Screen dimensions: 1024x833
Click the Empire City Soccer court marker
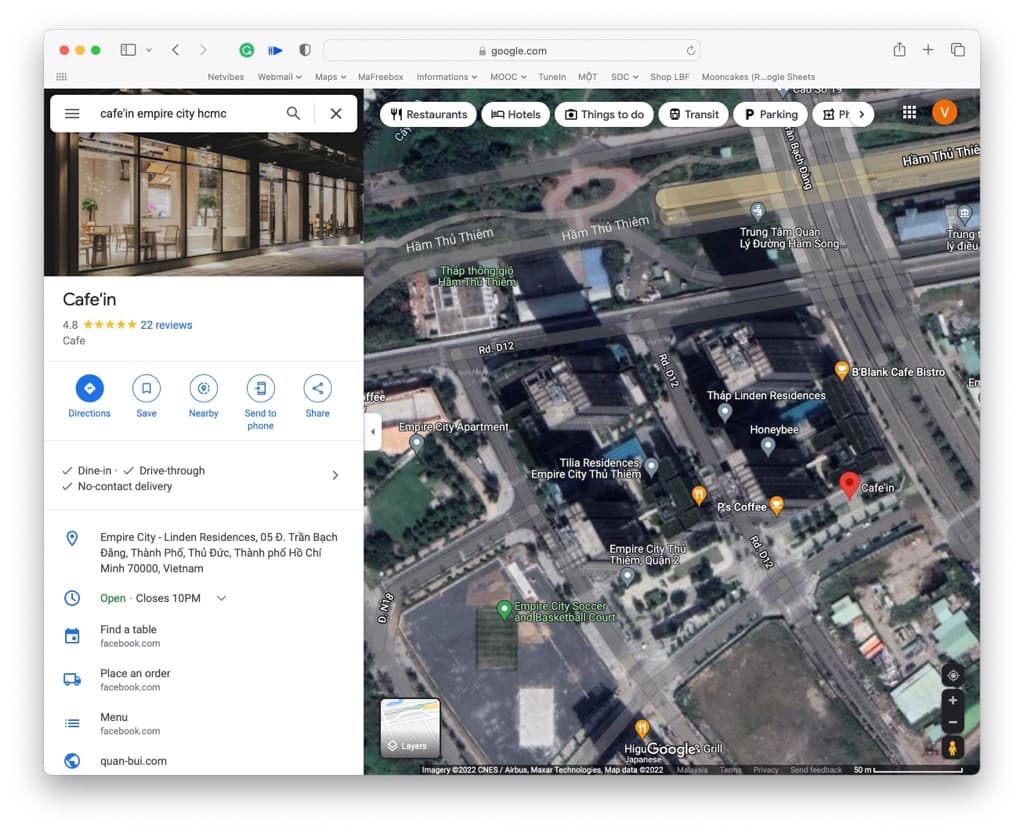point(504,609)
